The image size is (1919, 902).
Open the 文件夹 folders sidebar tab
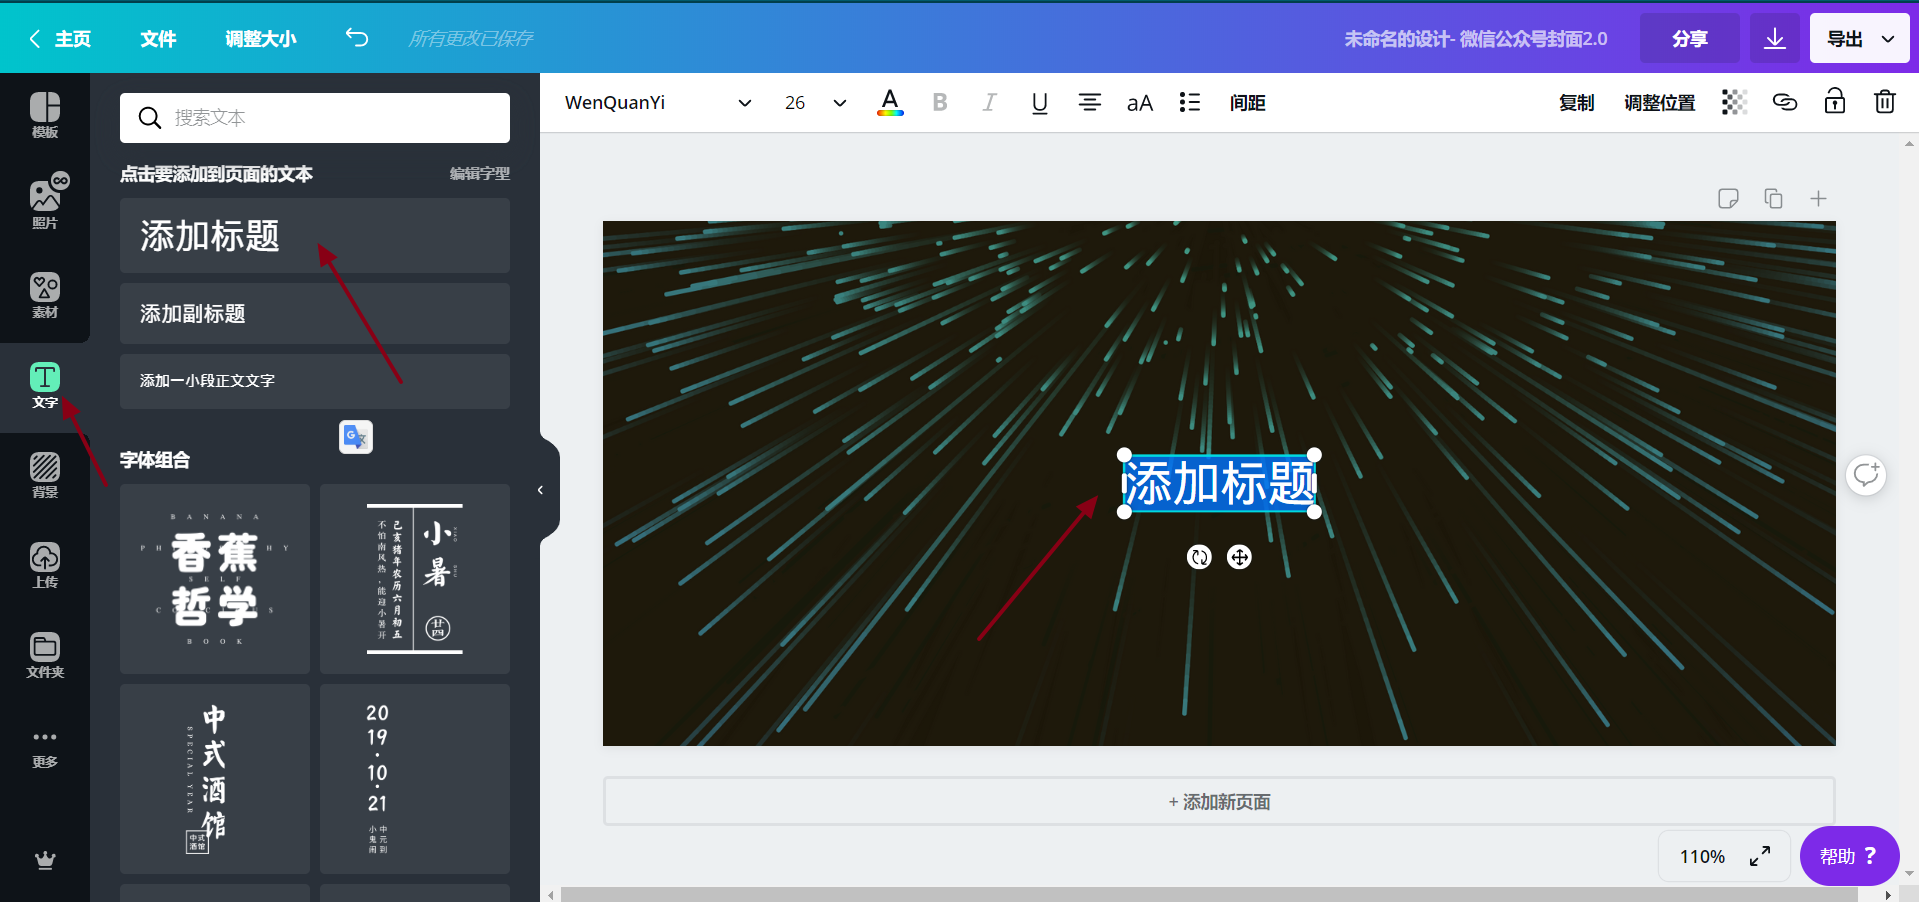(45, 655)
